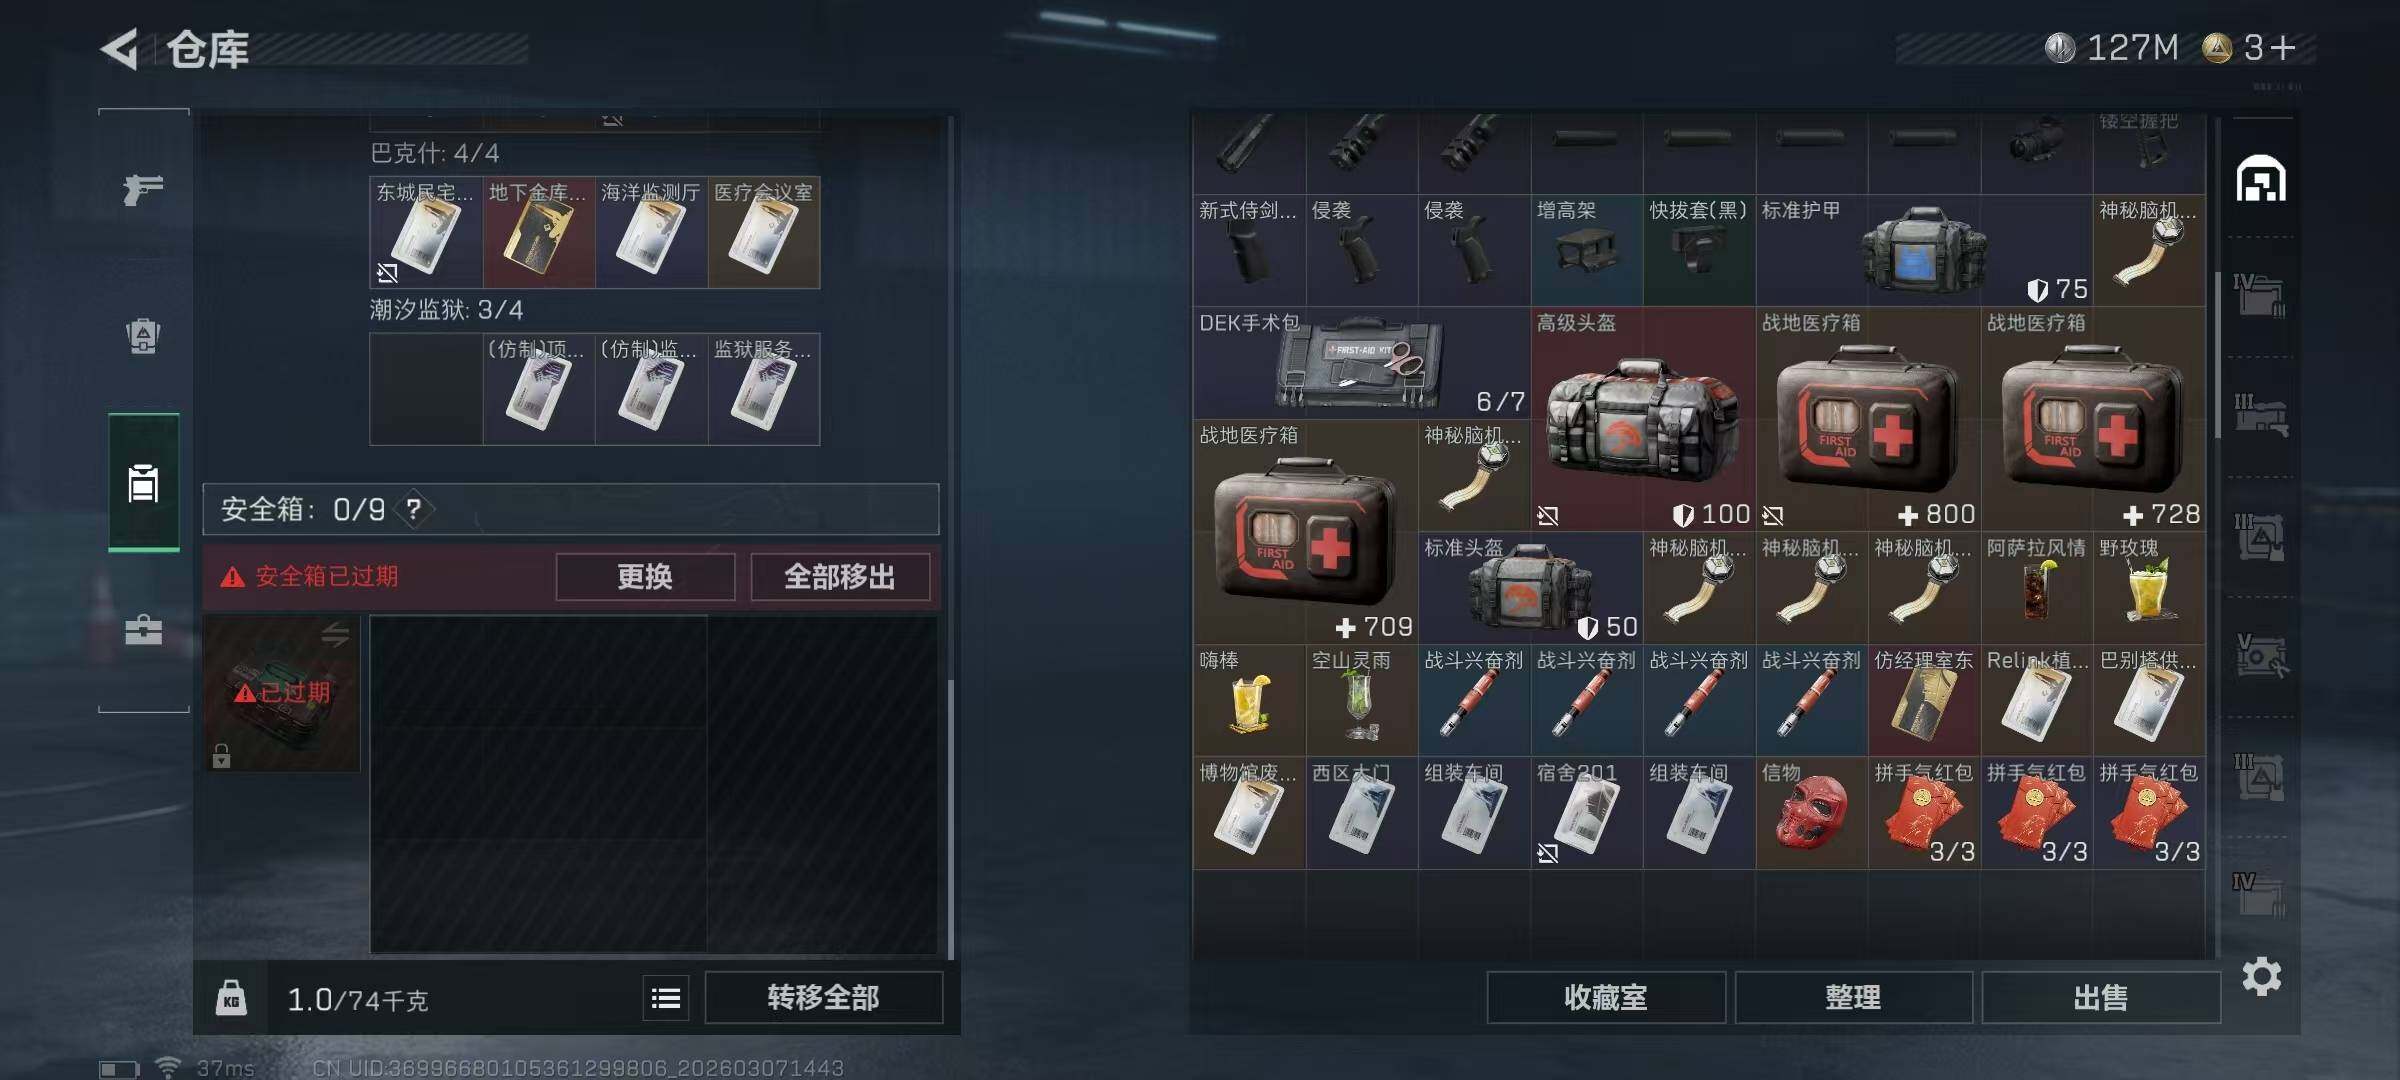
Task: Toggle the expired safe box swap arrows
Action: coord(335,633)
